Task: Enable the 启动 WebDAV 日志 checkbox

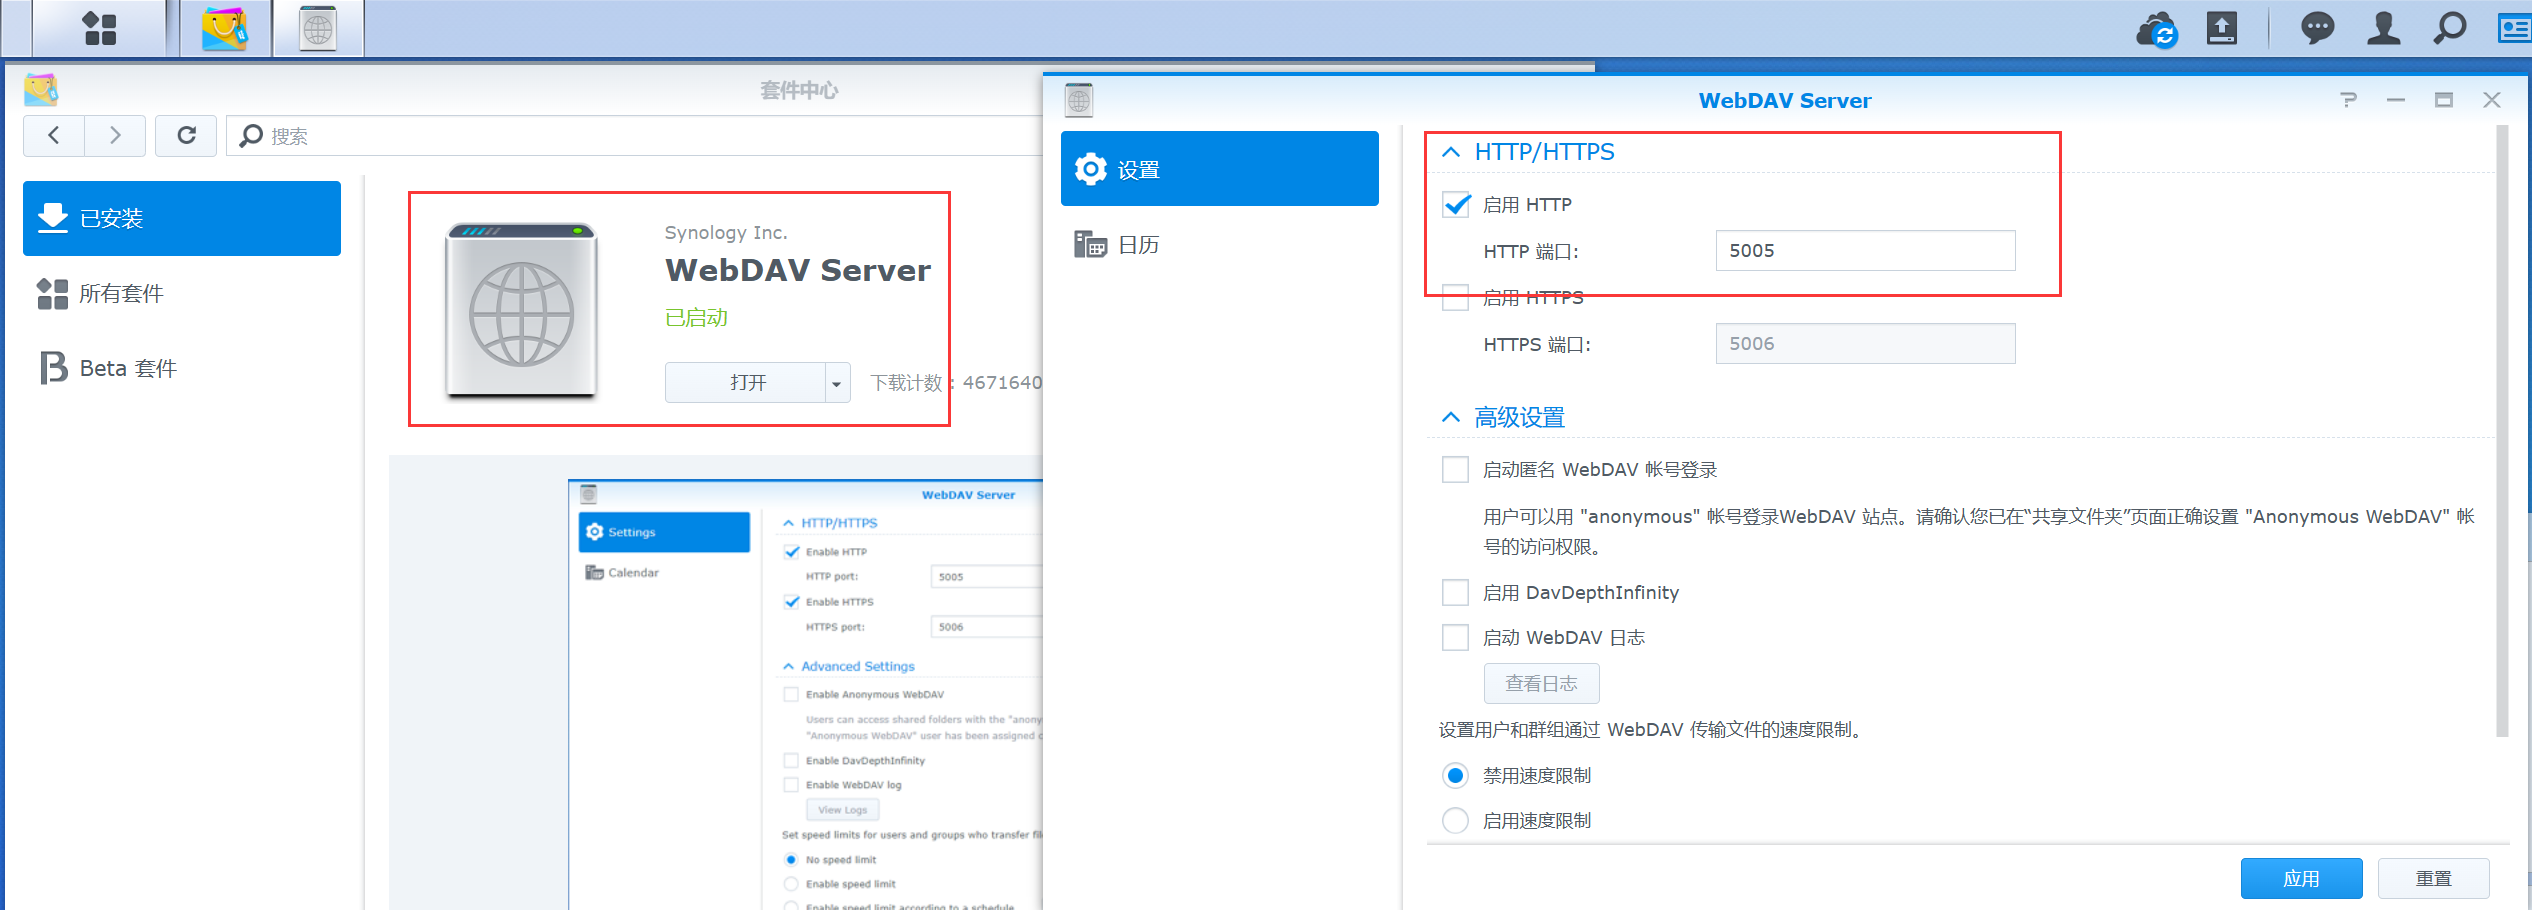Action: (x=1455, y=638)
